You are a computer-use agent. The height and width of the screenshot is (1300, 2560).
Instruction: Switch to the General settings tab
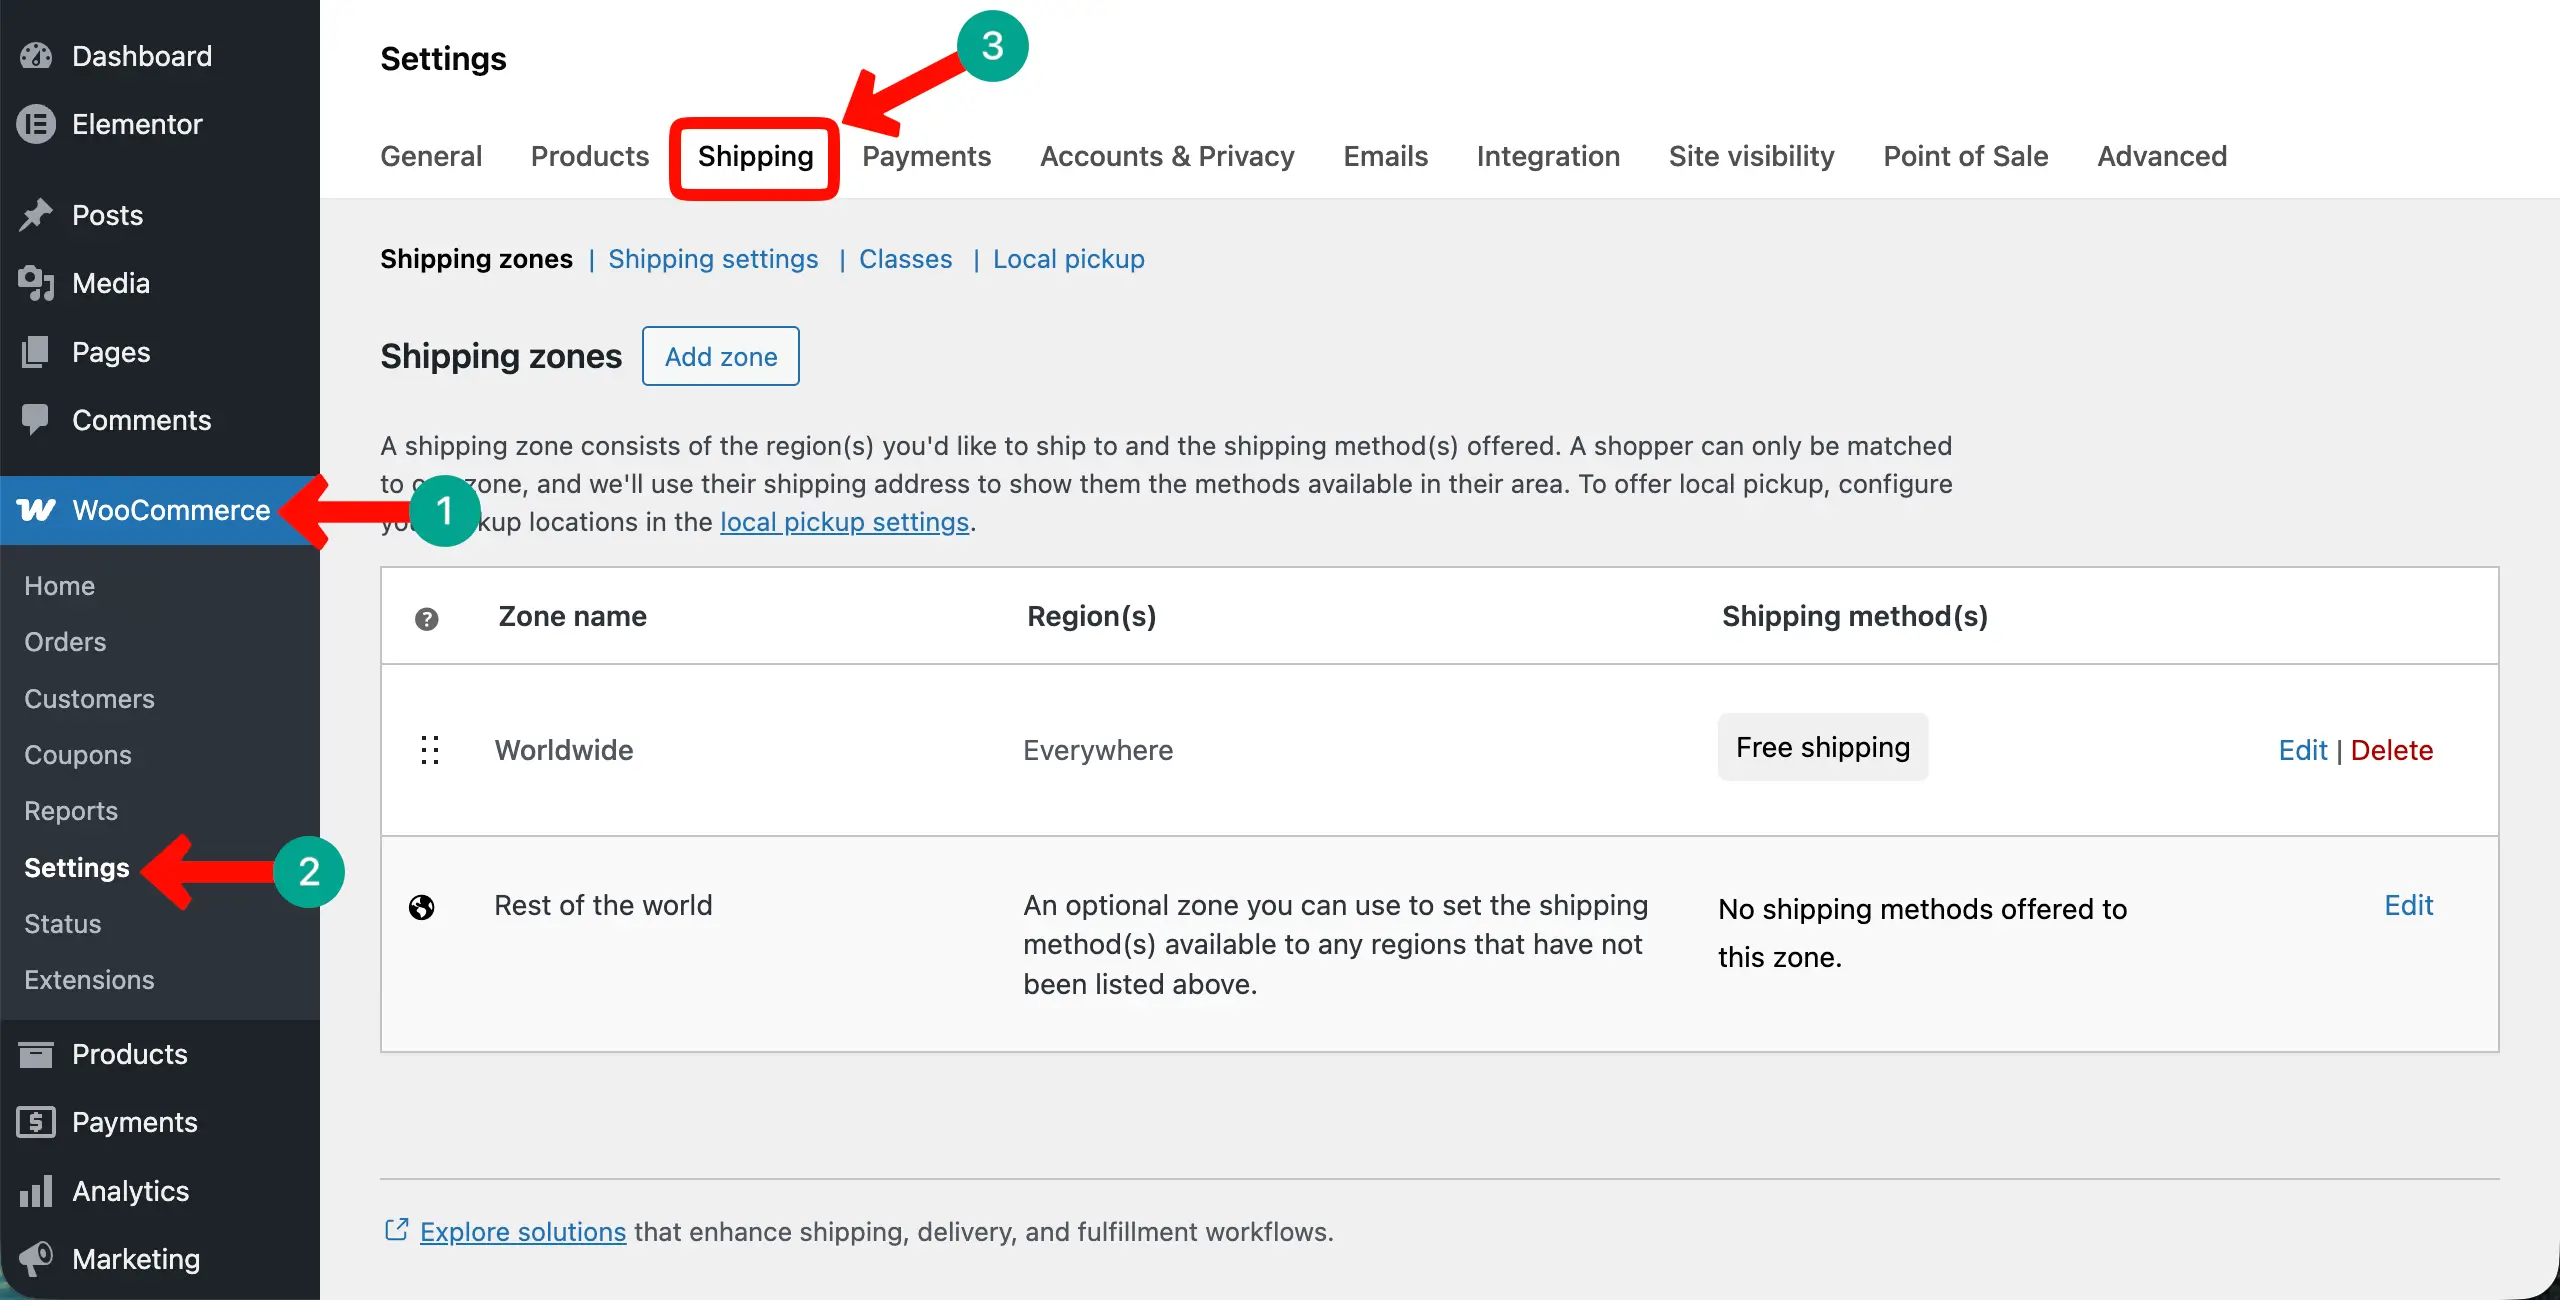[x=431, y=156]
